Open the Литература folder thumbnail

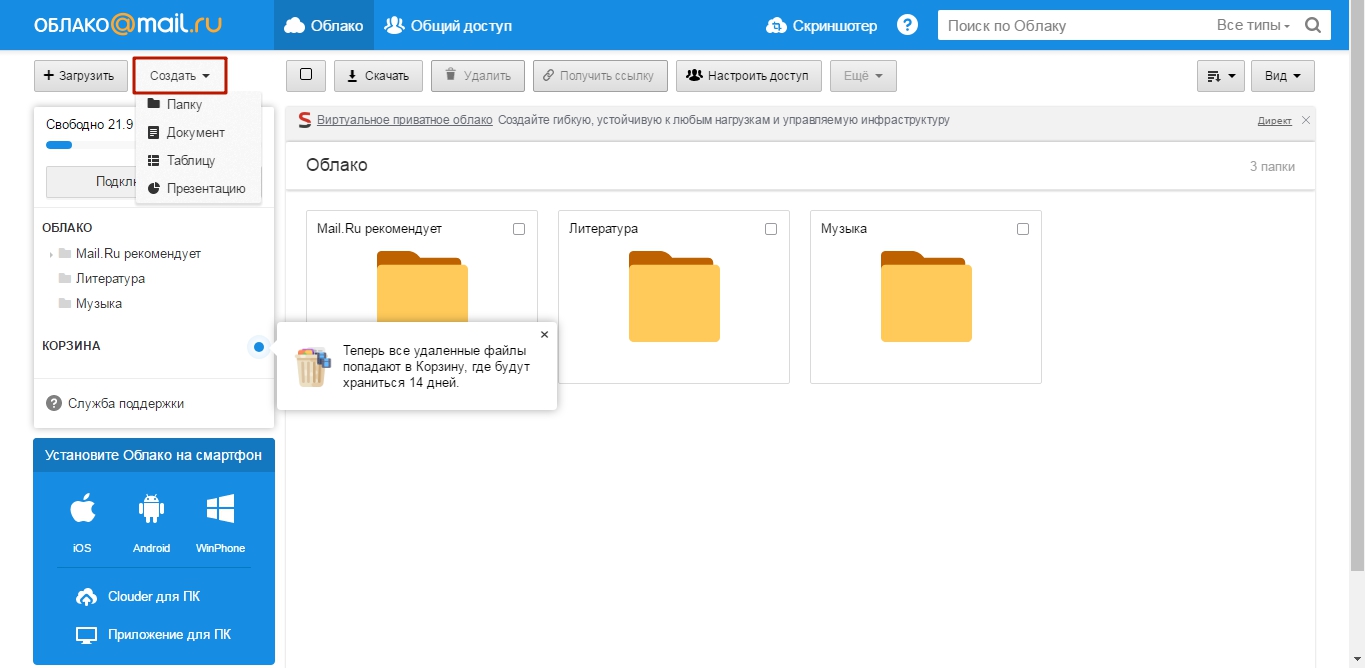click(x=674, y=297)
